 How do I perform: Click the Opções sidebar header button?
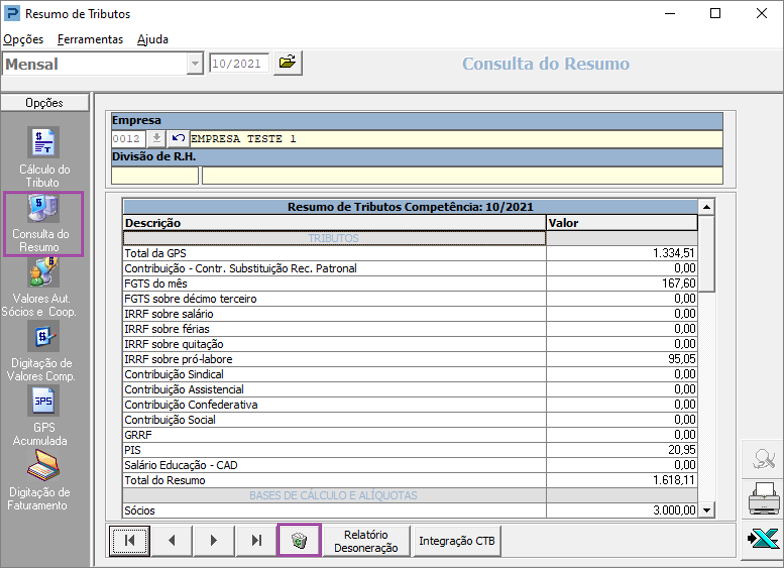[44, 102]
